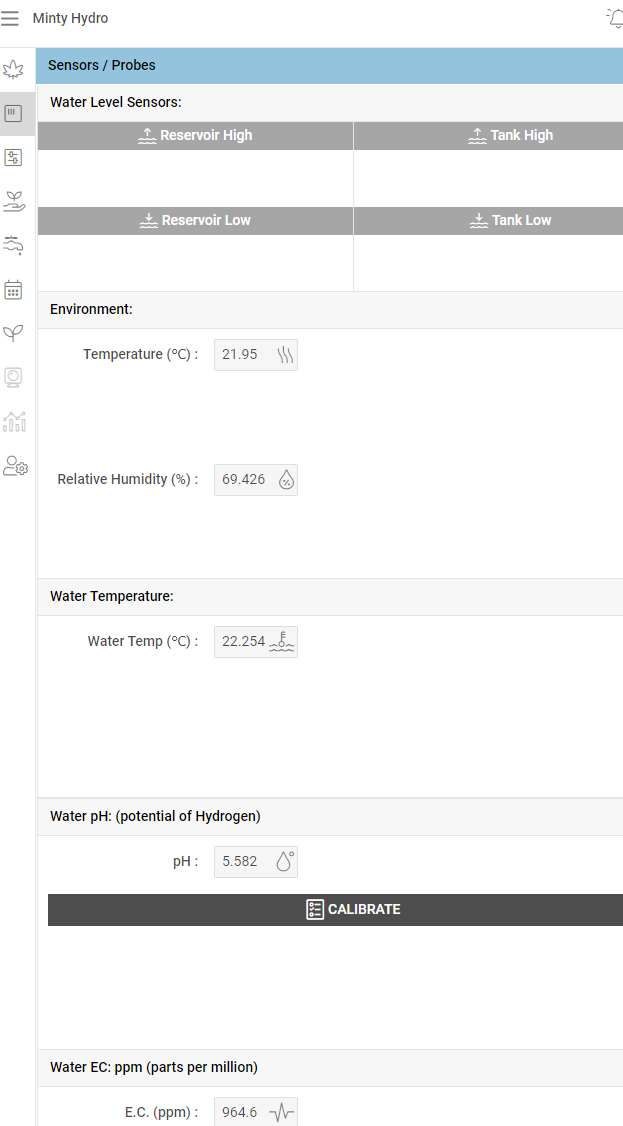Open the webcam sidebar icon
The width and height of the screenshot is (623, 1126).
(14, 377)
